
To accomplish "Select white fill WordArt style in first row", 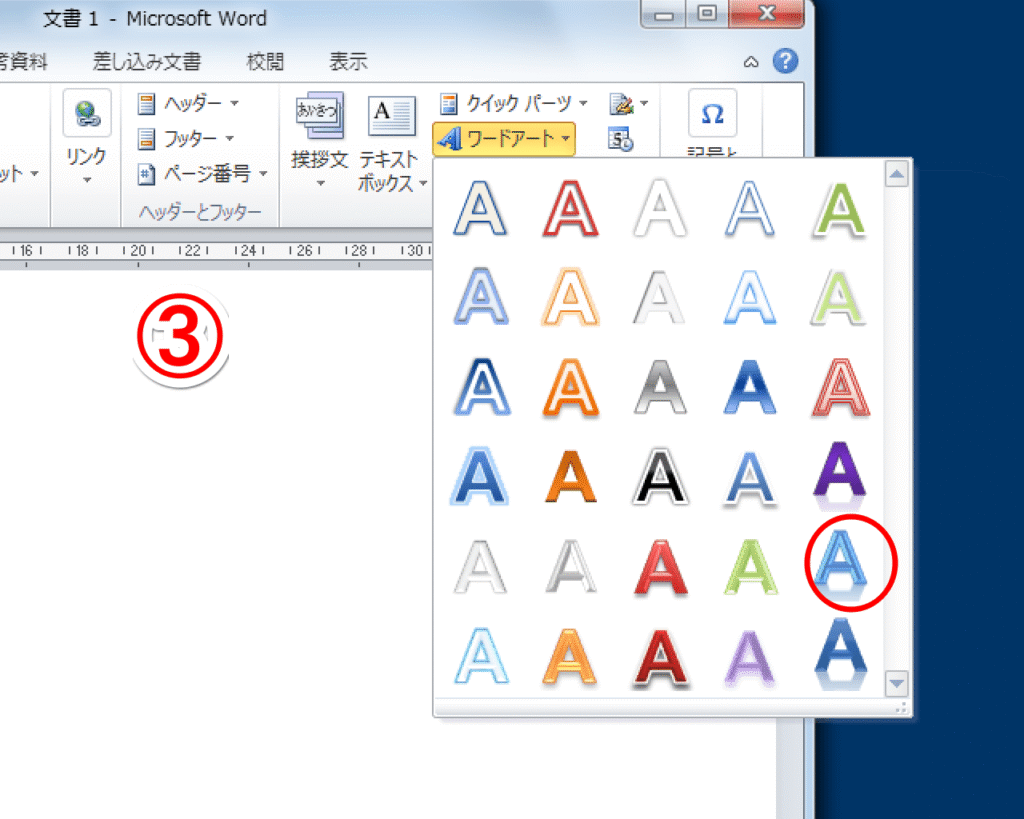I will (x=660, y=208).
